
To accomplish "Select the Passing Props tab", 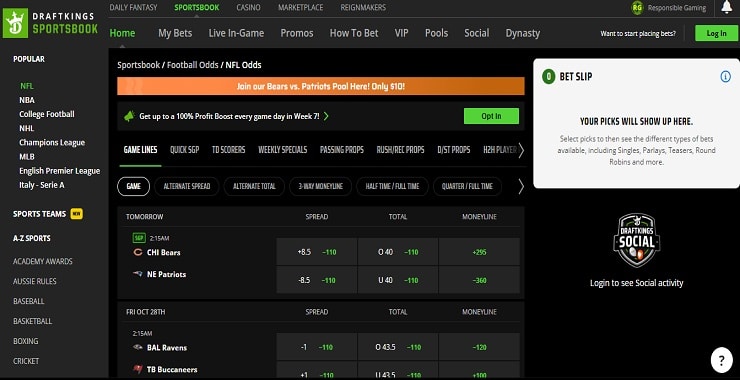I will pos(342,150).
